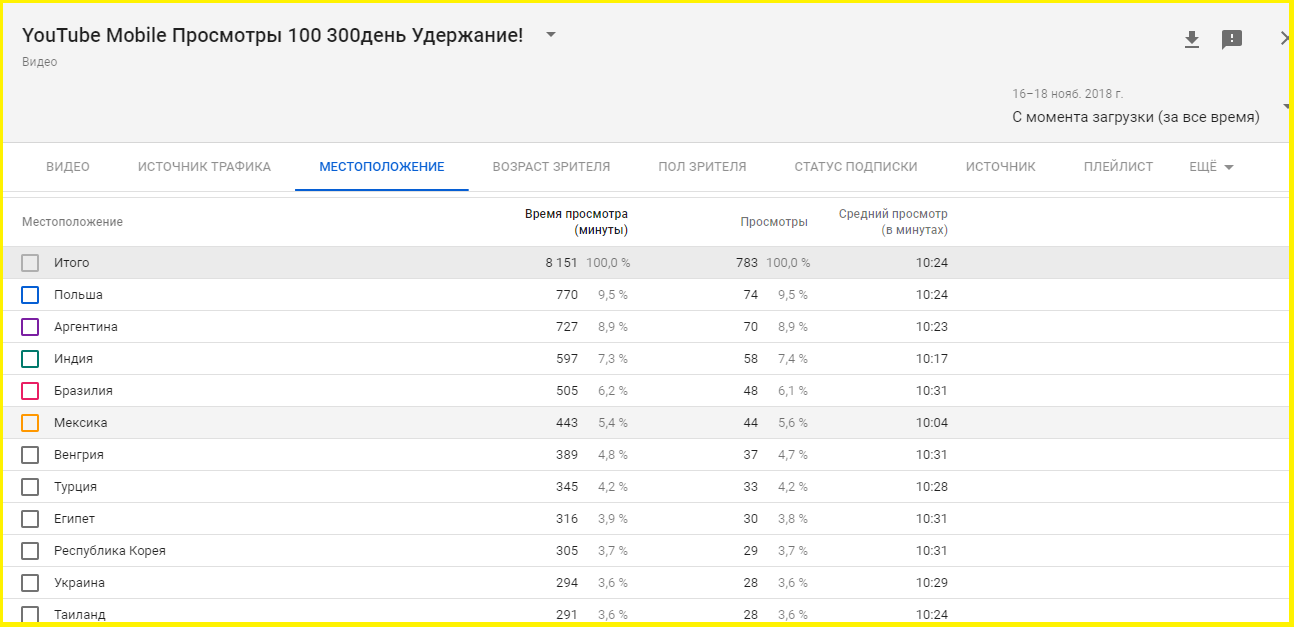
Task: Click Венгрия watch time value 389
Action: point(567,455)
